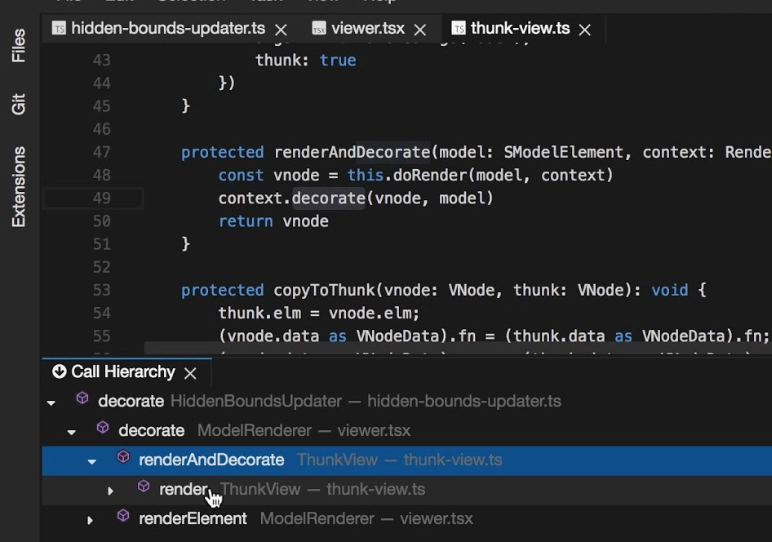
Task: Click TS file icon on thunk-view.ts tab
Action: point(458,29)
